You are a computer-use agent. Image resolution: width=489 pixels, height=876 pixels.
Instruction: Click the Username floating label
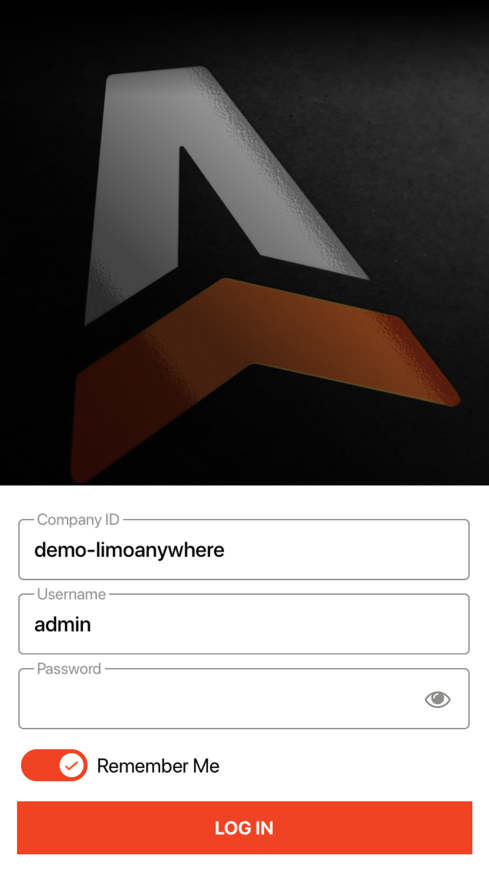point(72,594)
